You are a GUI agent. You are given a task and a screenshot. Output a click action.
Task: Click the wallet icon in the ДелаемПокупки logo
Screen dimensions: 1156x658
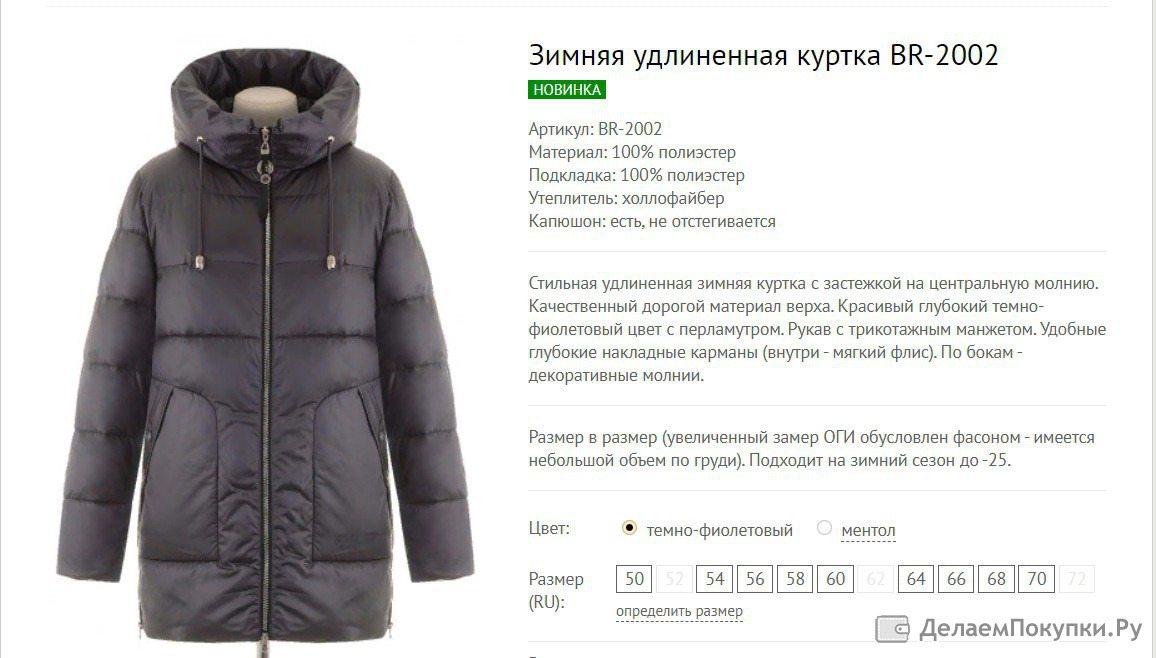[x=892, y=629]
